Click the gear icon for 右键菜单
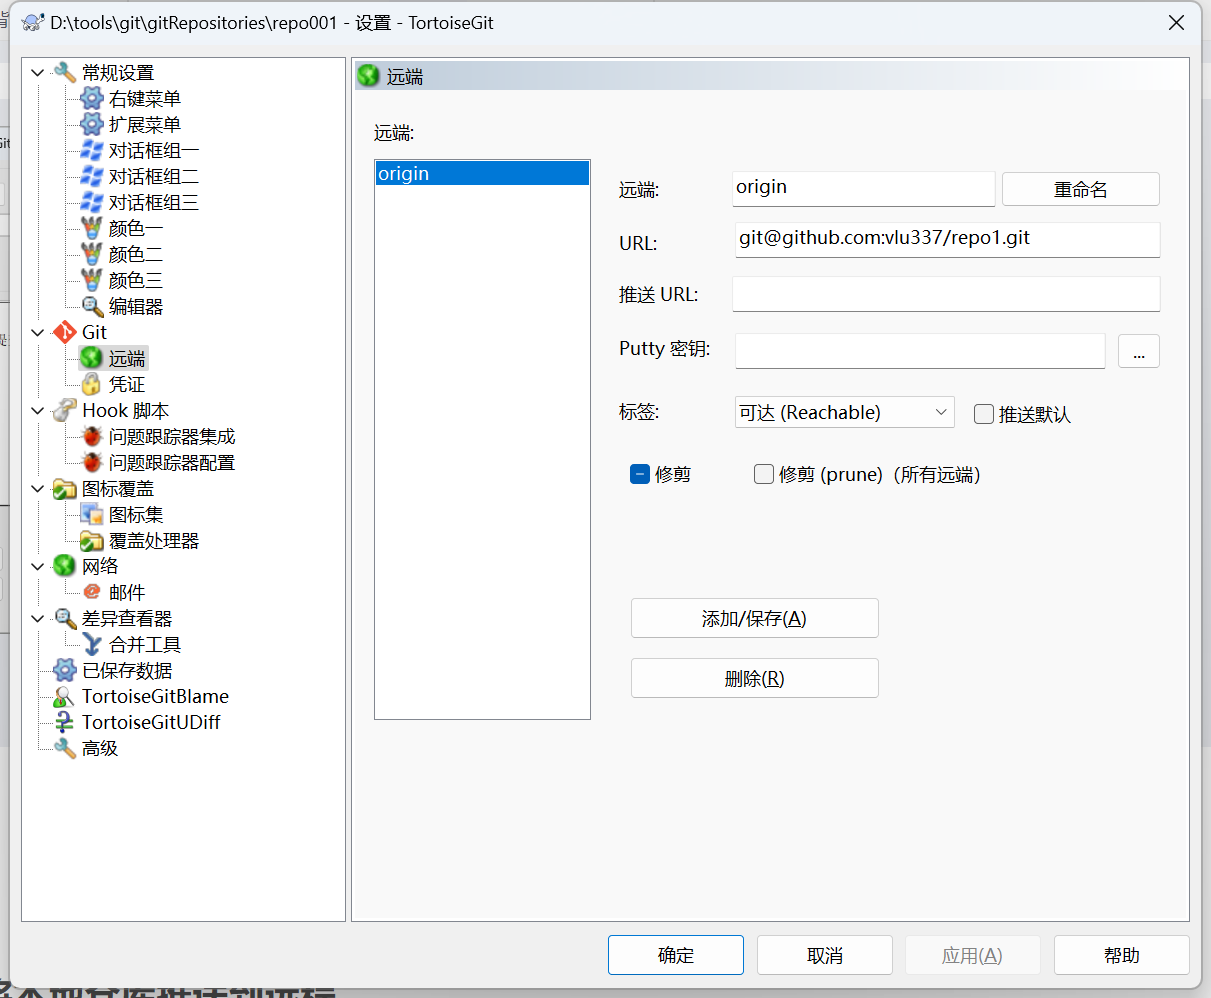The image size is (1211, 998). [92, 98]
